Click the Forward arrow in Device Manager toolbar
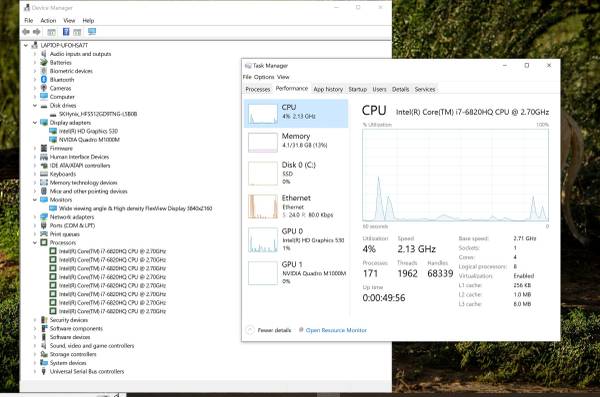The height and width of the screenshot is (397, 600). tap(37, 32)
